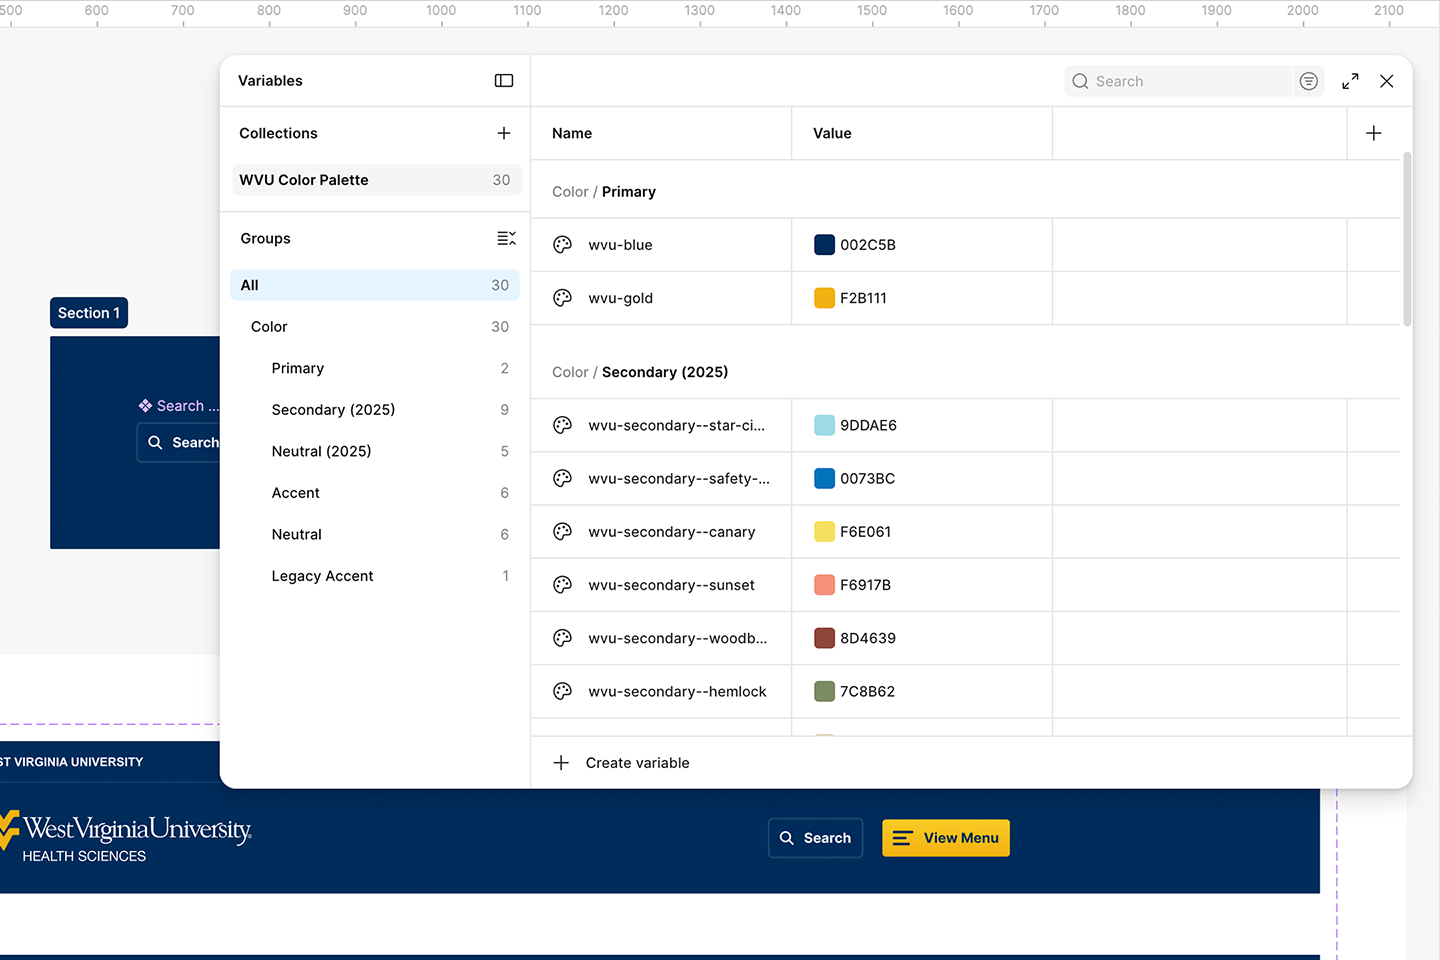Click the hex value 8D4639
This screenshot has height=960, width=1440.
(x=868, y=638)
